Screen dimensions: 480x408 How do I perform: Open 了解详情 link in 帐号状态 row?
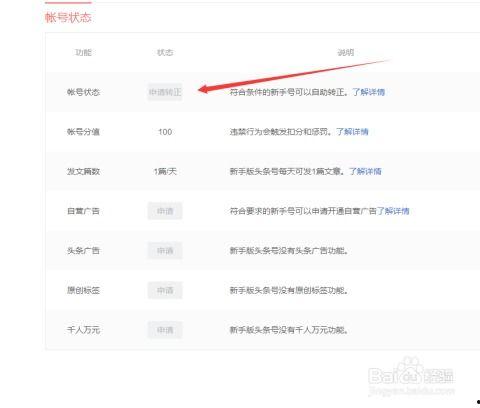369,92
